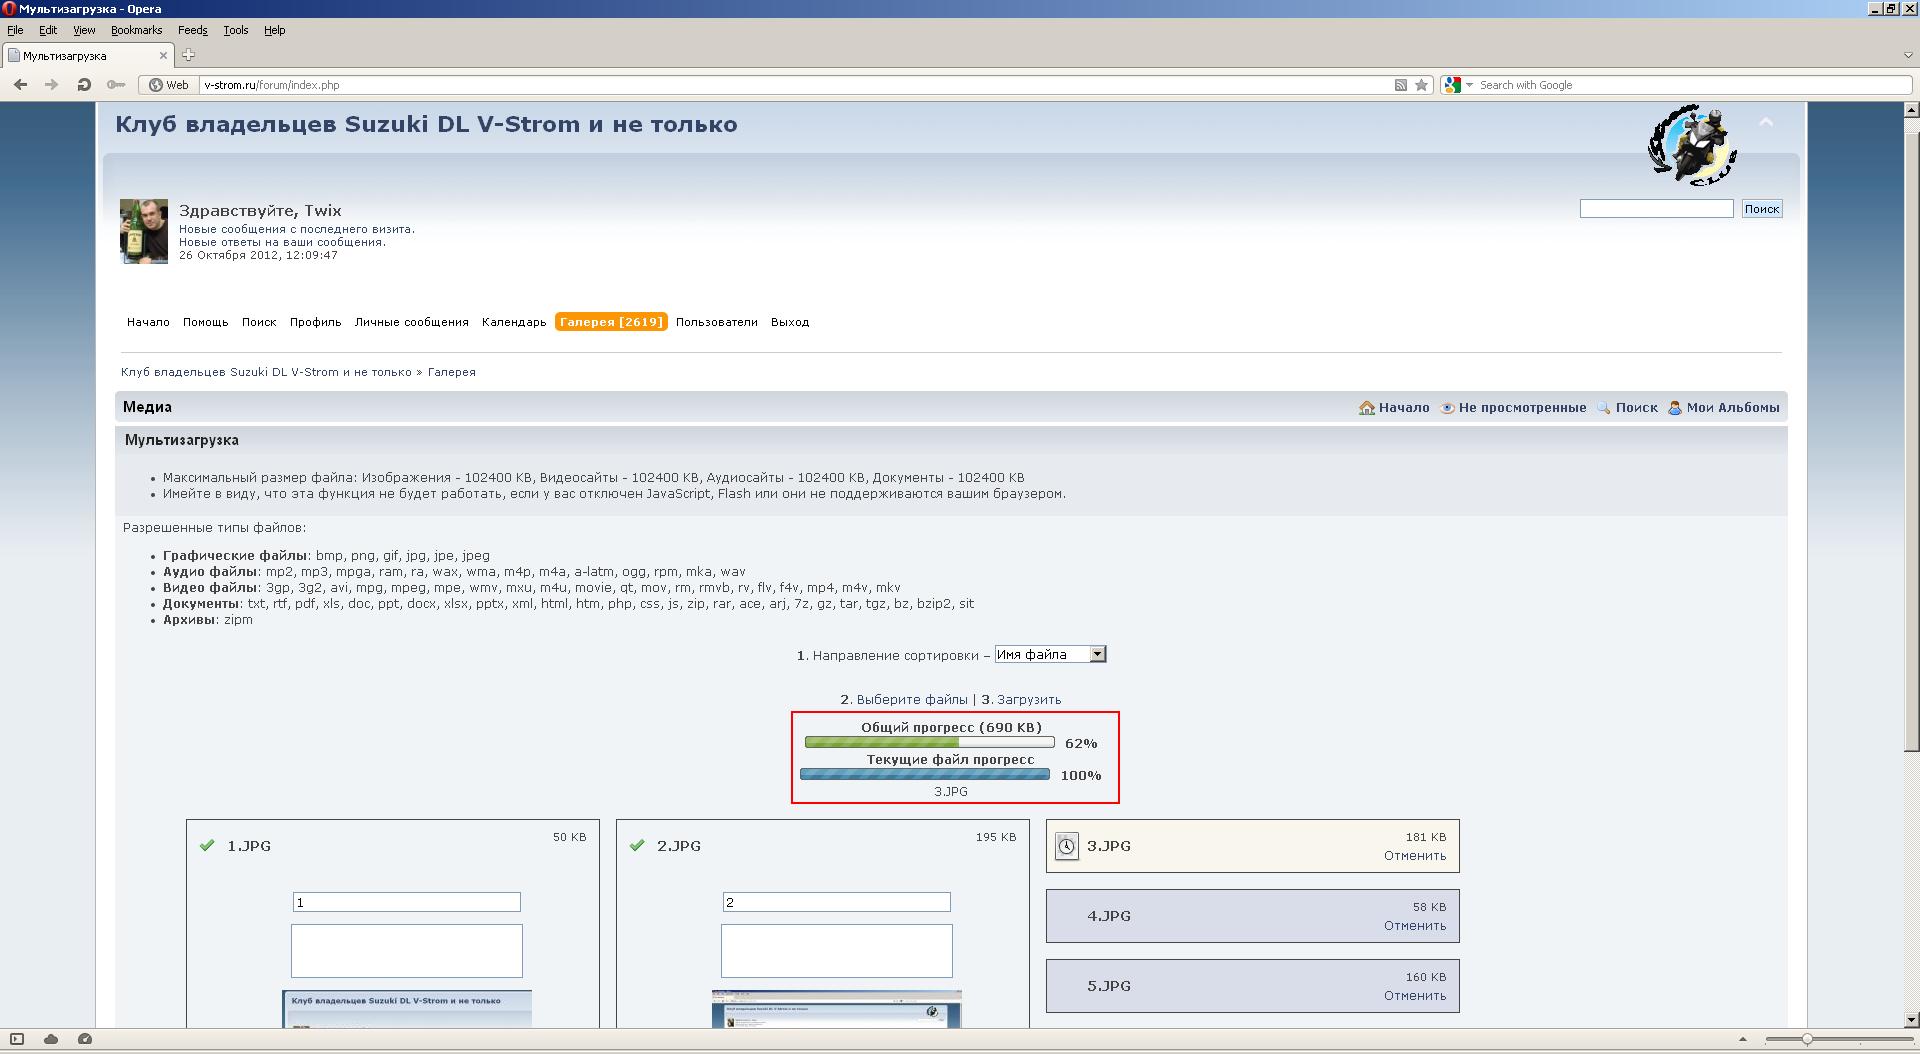Click the Галерея breadcrumb link
This screenshot has width=1920, height=1054.
pyautogui.click(x=452, y=372)
